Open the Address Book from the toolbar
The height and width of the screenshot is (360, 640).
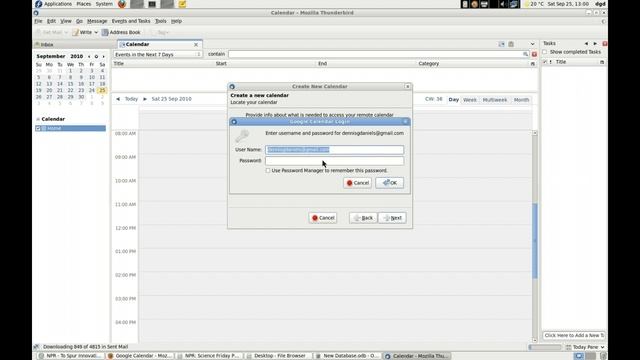click(121, 32)
